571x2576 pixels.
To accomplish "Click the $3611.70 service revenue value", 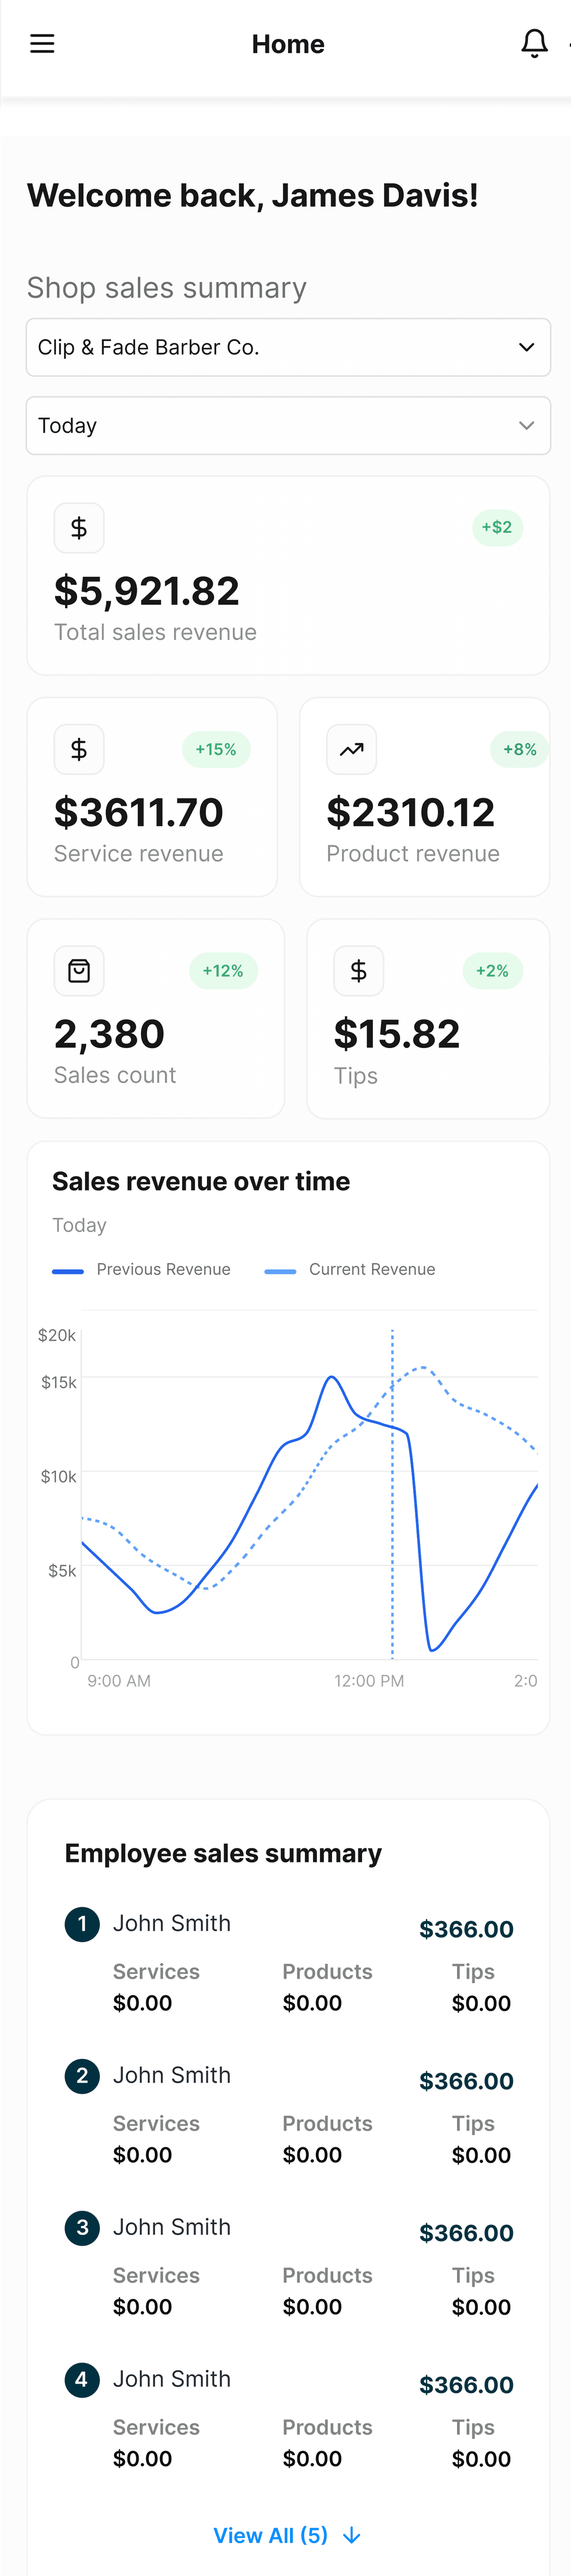I will 139,812.
